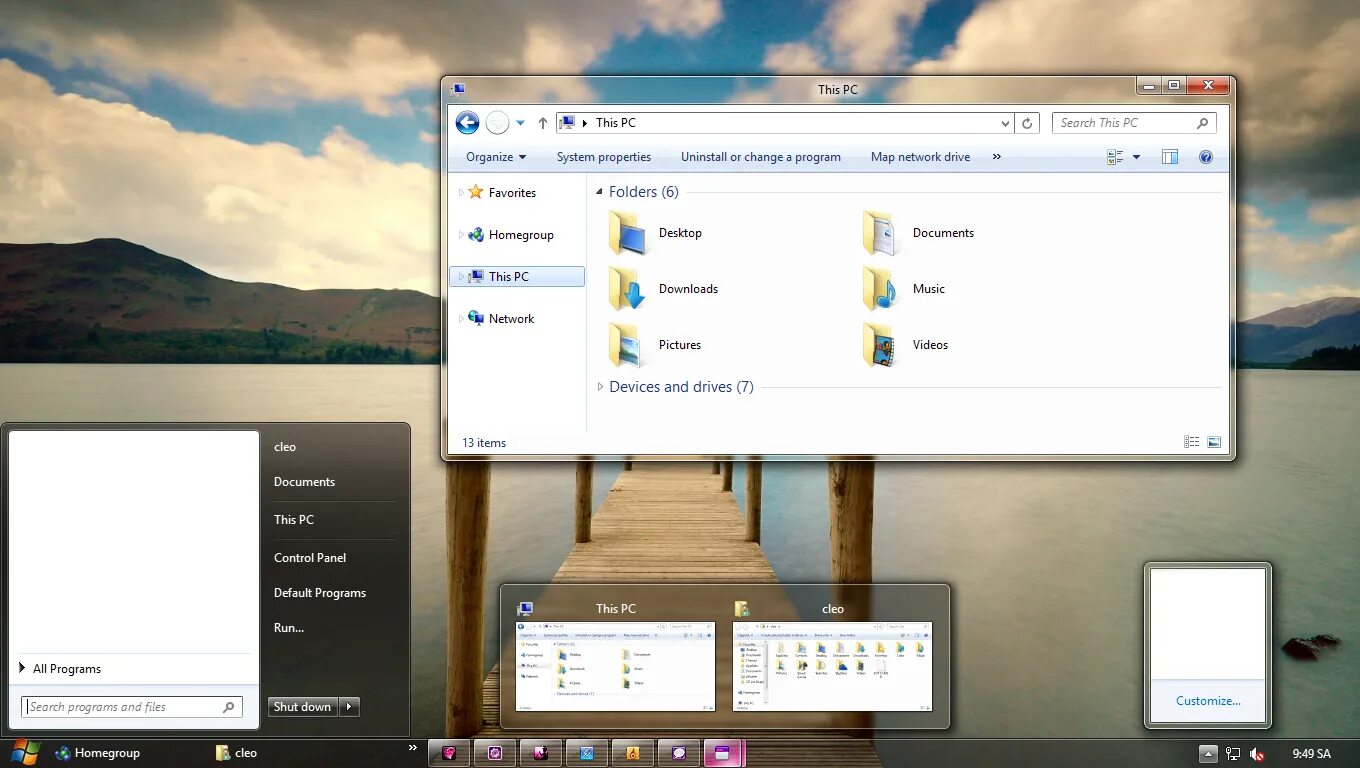
Task: Open help with the question mark icon
Action: click(x=1205, y=157)
